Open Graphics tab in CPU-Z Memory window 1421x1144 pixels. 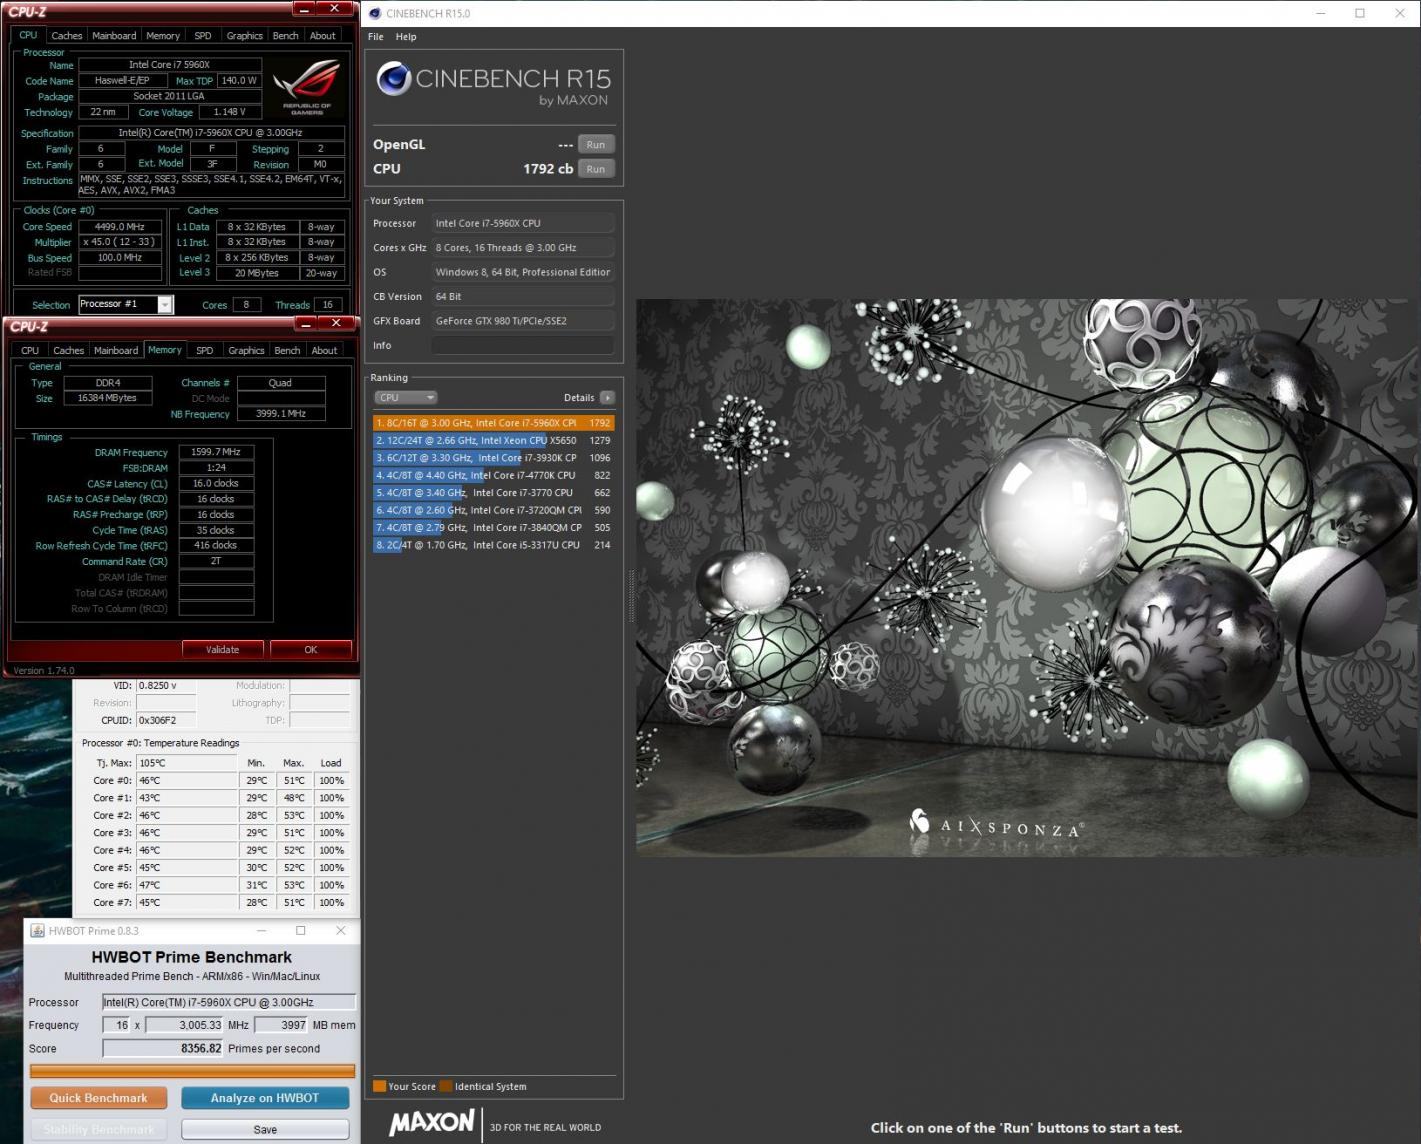tap(246, 350)
